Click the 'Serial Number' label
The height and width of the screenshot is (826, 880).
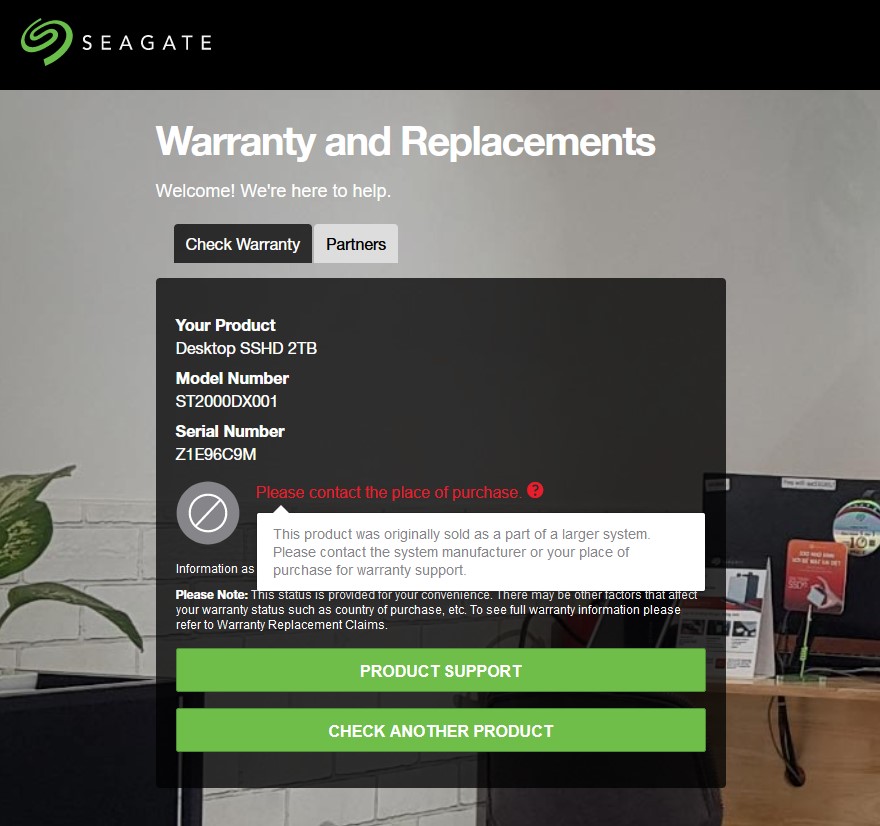point(230,432)
